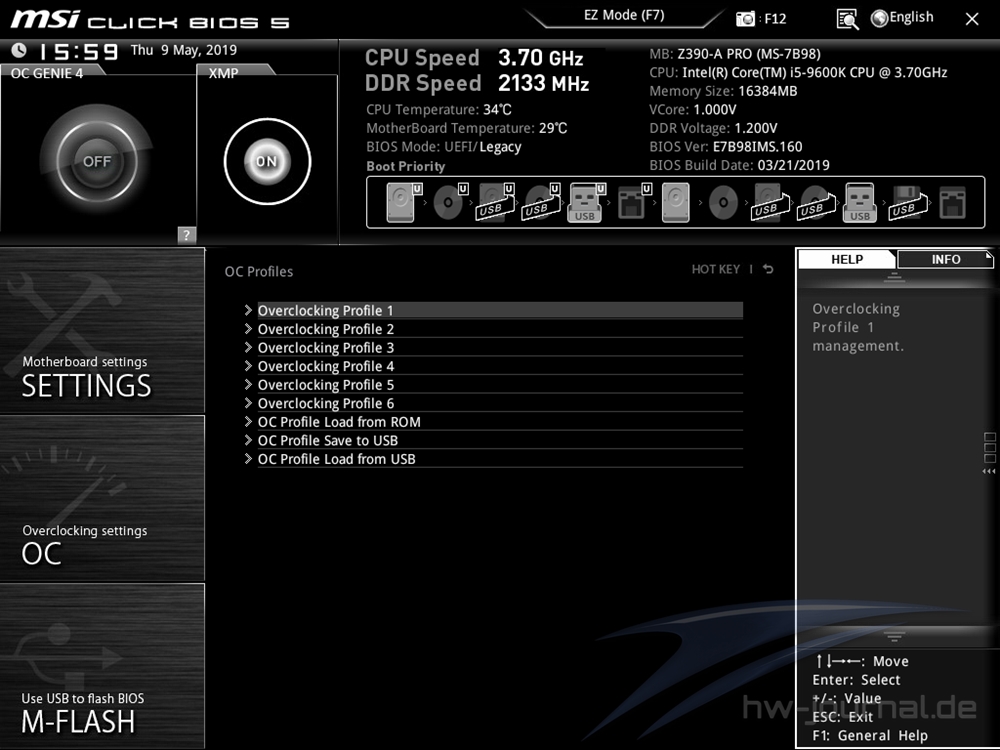
Task: Expand the Overclocking Profile 3 arrow
Action: point(248,347)
